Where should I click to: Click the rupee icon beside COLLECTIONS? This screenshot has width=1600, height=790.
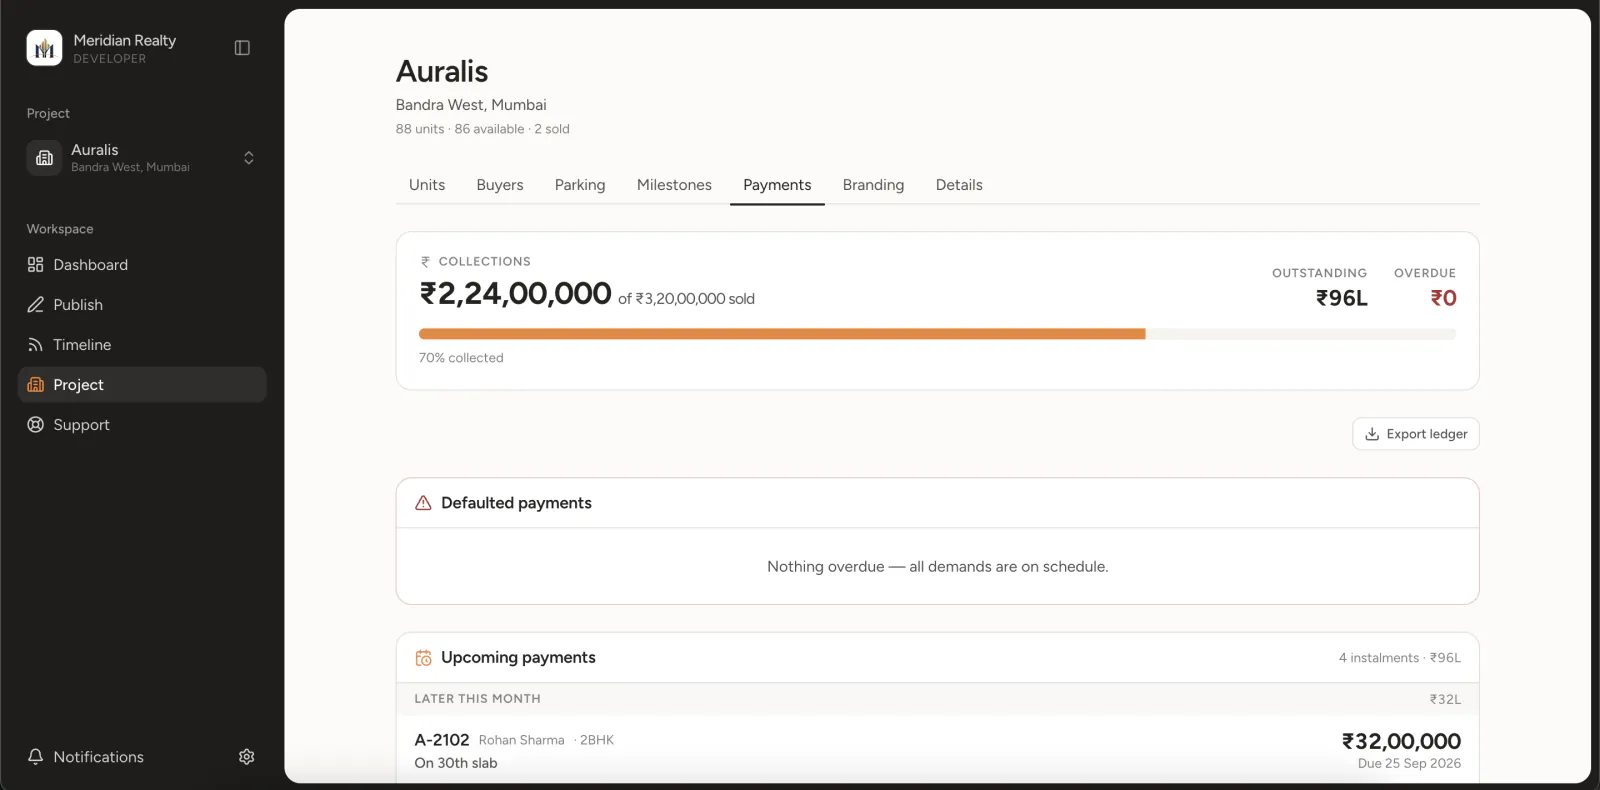[x=425, y=262]
